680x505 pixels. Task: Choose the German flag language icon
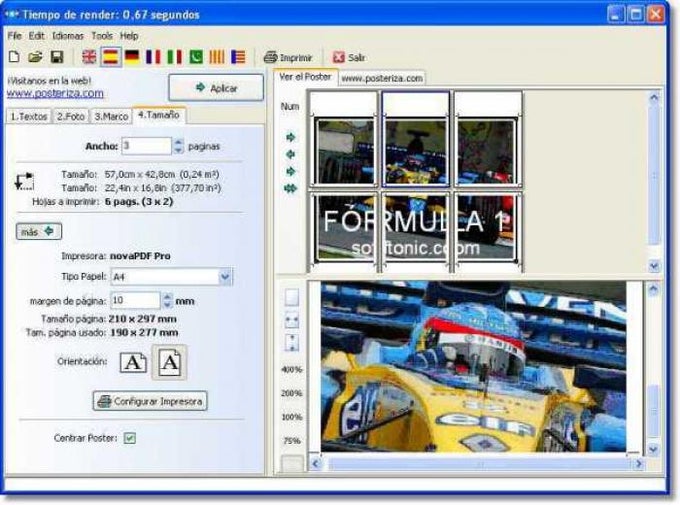pos(132,57)
